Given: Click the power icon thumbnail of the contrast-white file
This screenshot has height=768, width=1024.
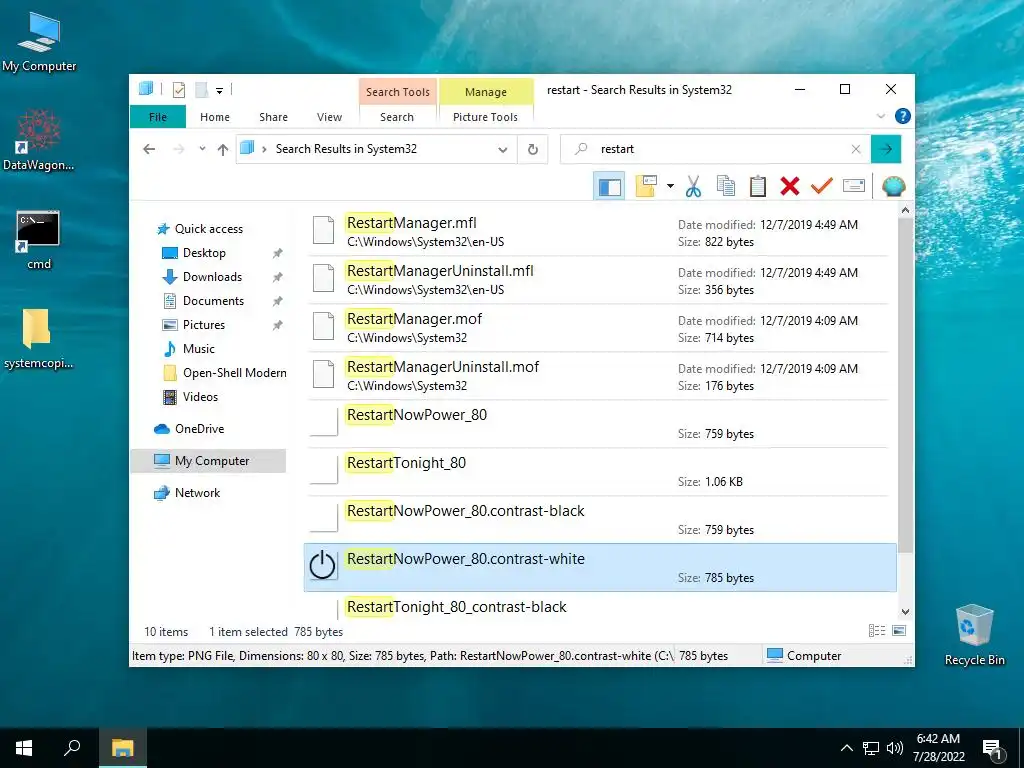Looking at the screenshot, I should tap(322, 566).
